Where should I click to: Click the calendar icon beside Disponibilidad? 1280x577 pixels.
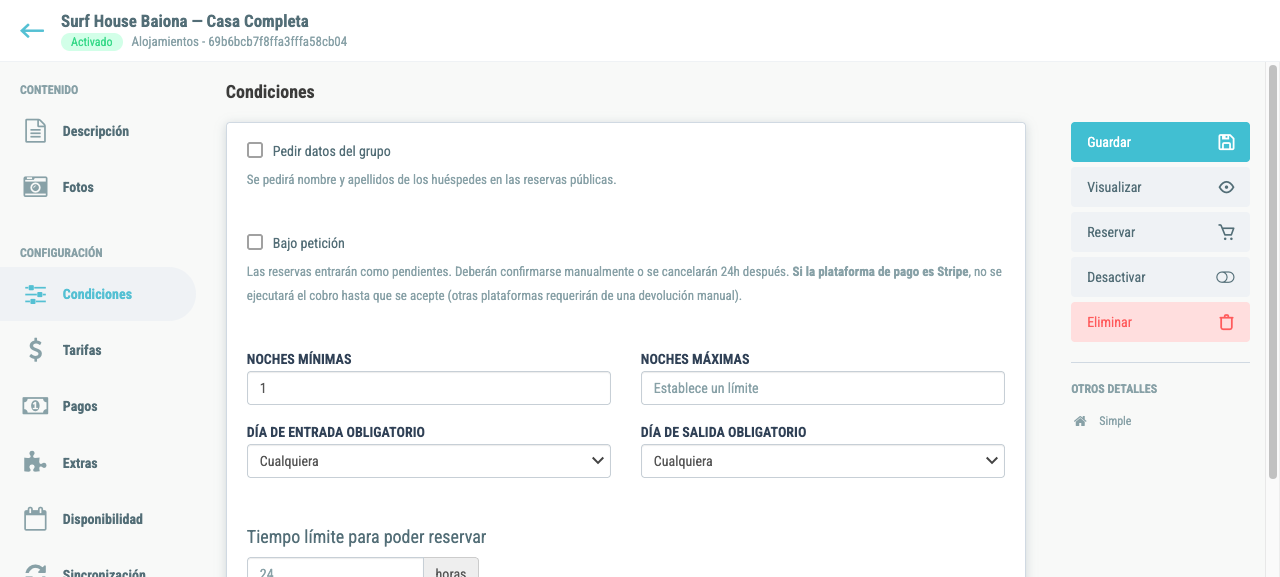[36, 519]
